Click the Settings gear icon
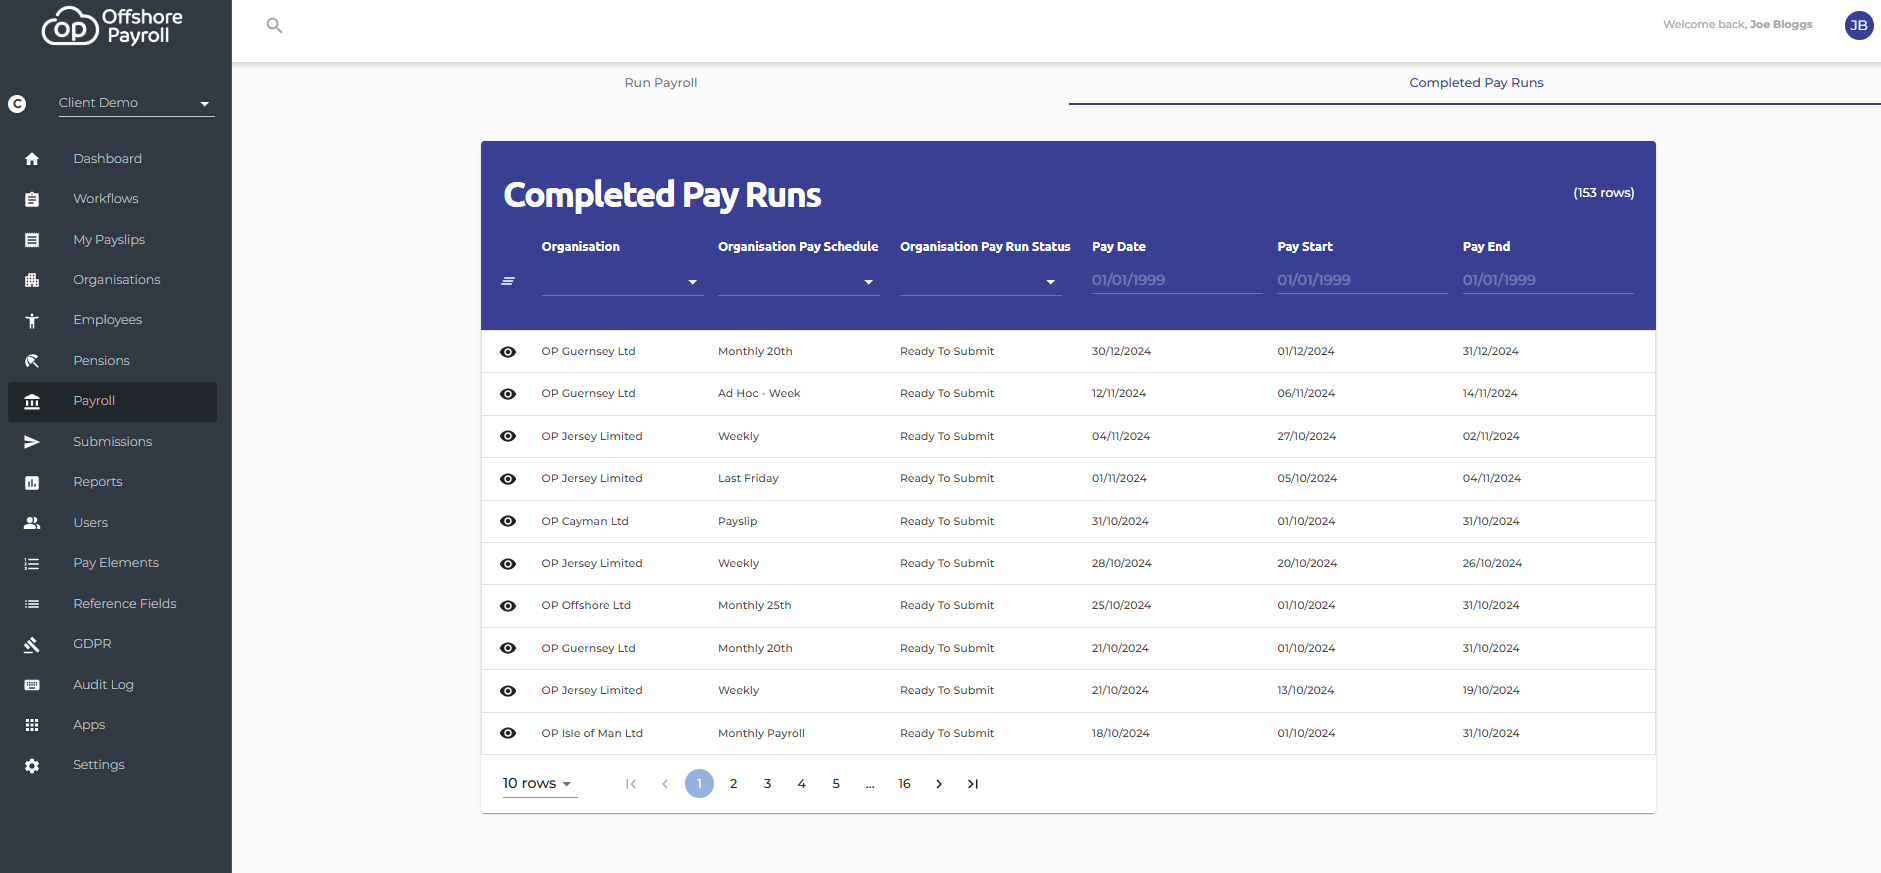 coord(32,765)
